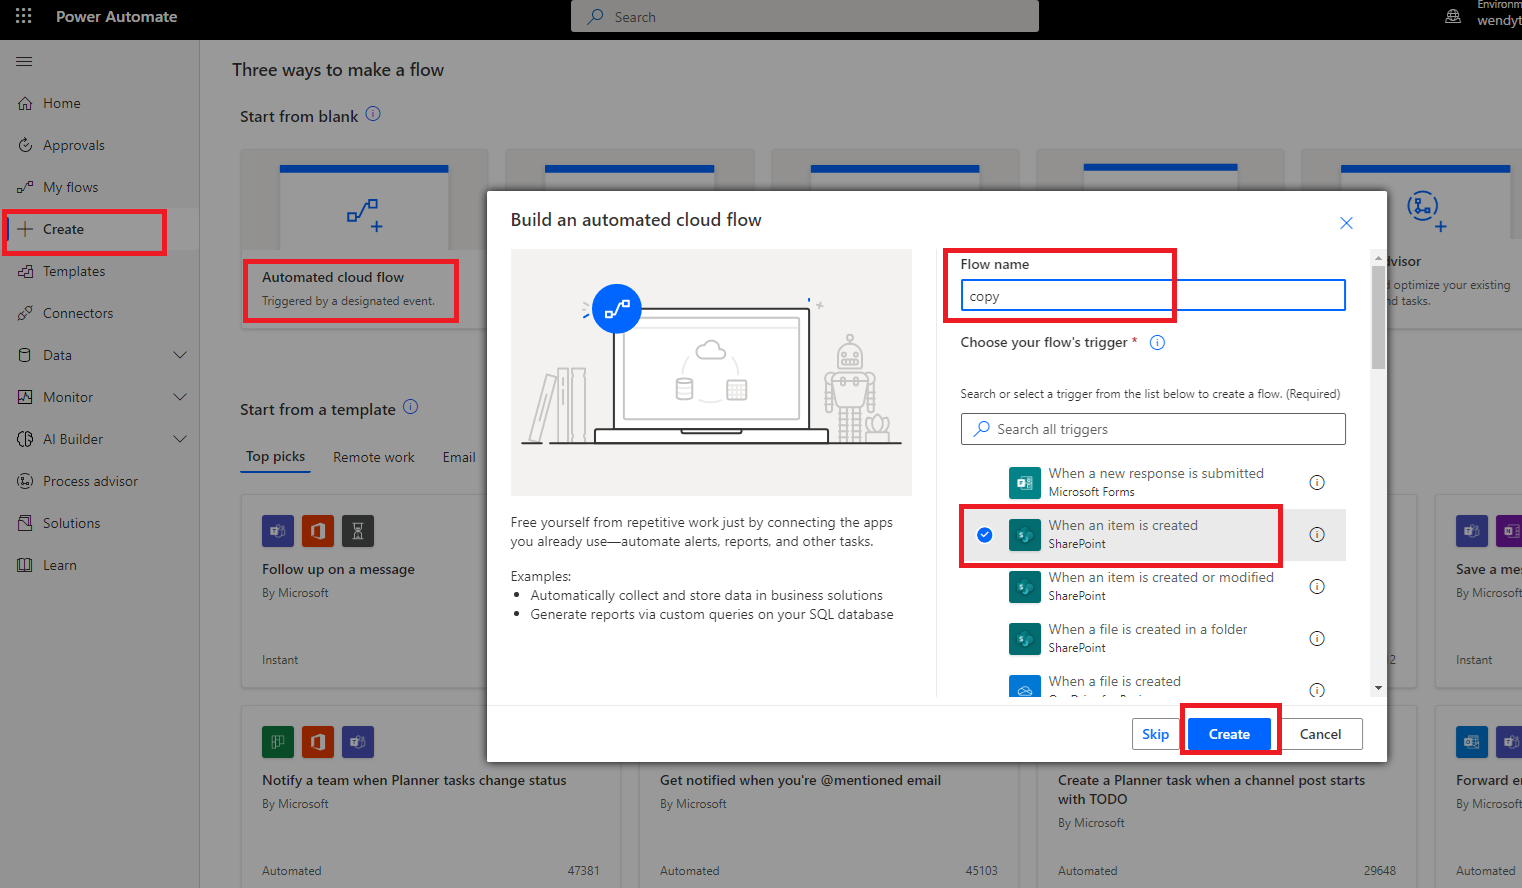This screenshot has width=1522, height=888.
Task: Click the AI Builder sidebar icon
Action: point(25,439)
